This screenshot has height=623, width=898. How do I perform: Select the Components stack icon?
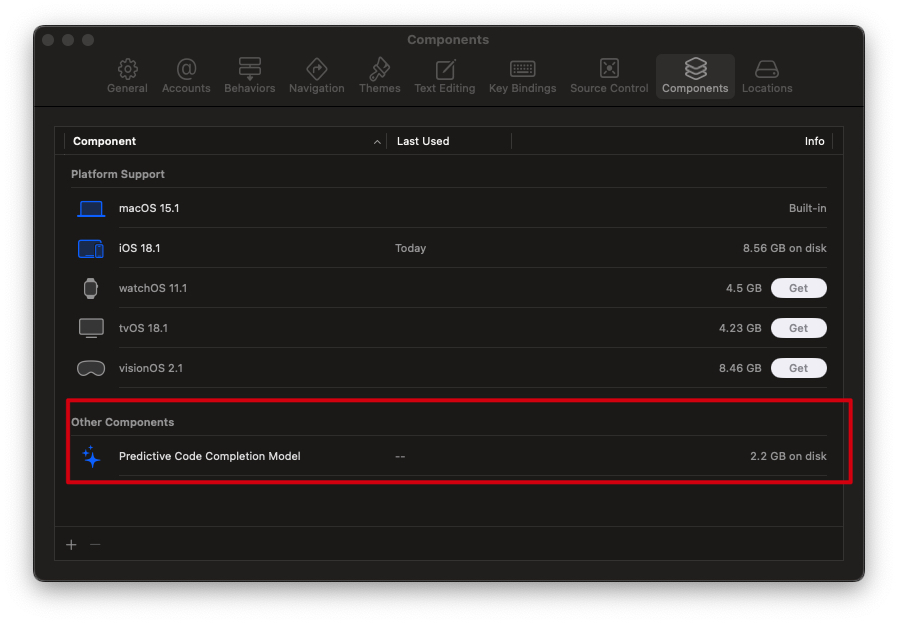695,68
